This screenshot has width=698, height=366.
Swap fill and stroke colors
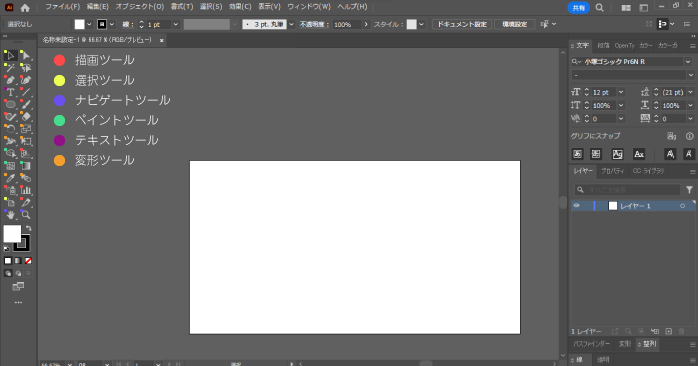pos(28,228)
